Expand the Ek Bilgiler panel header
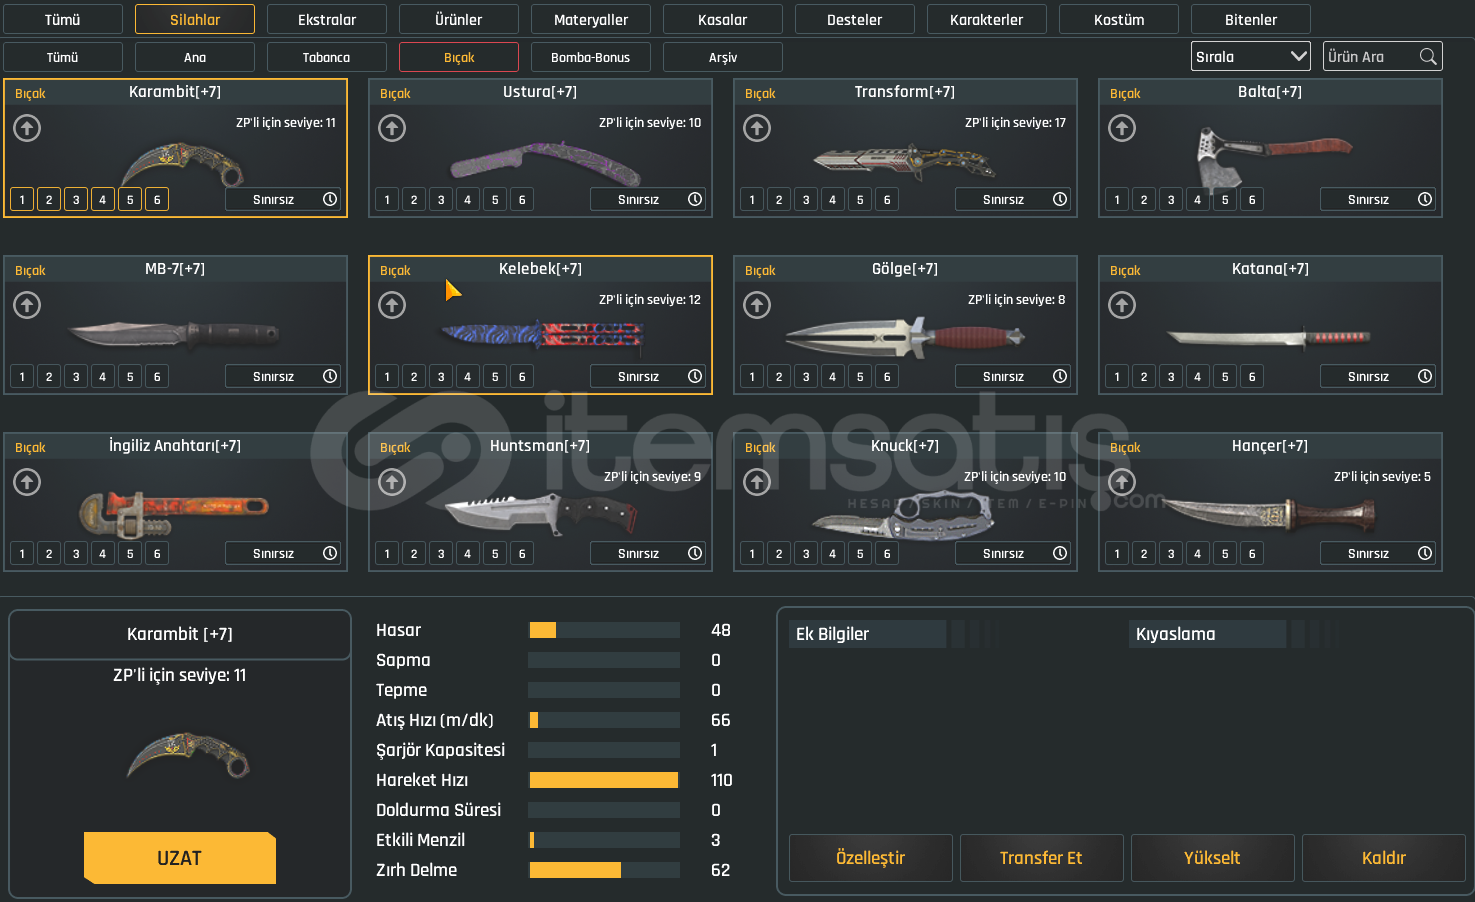 [x=866, y=634]
